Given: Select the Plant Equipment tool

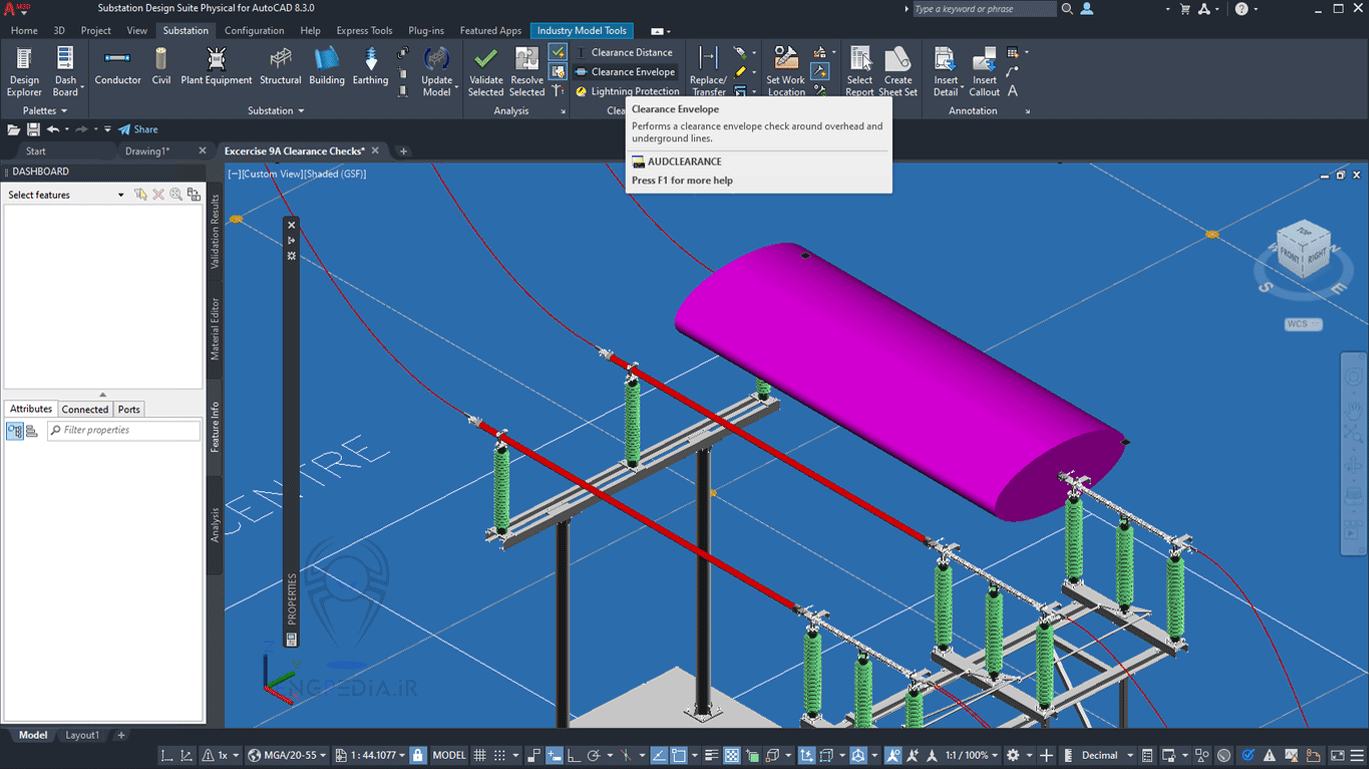Looking at the screenshot, I should [216, 67].
